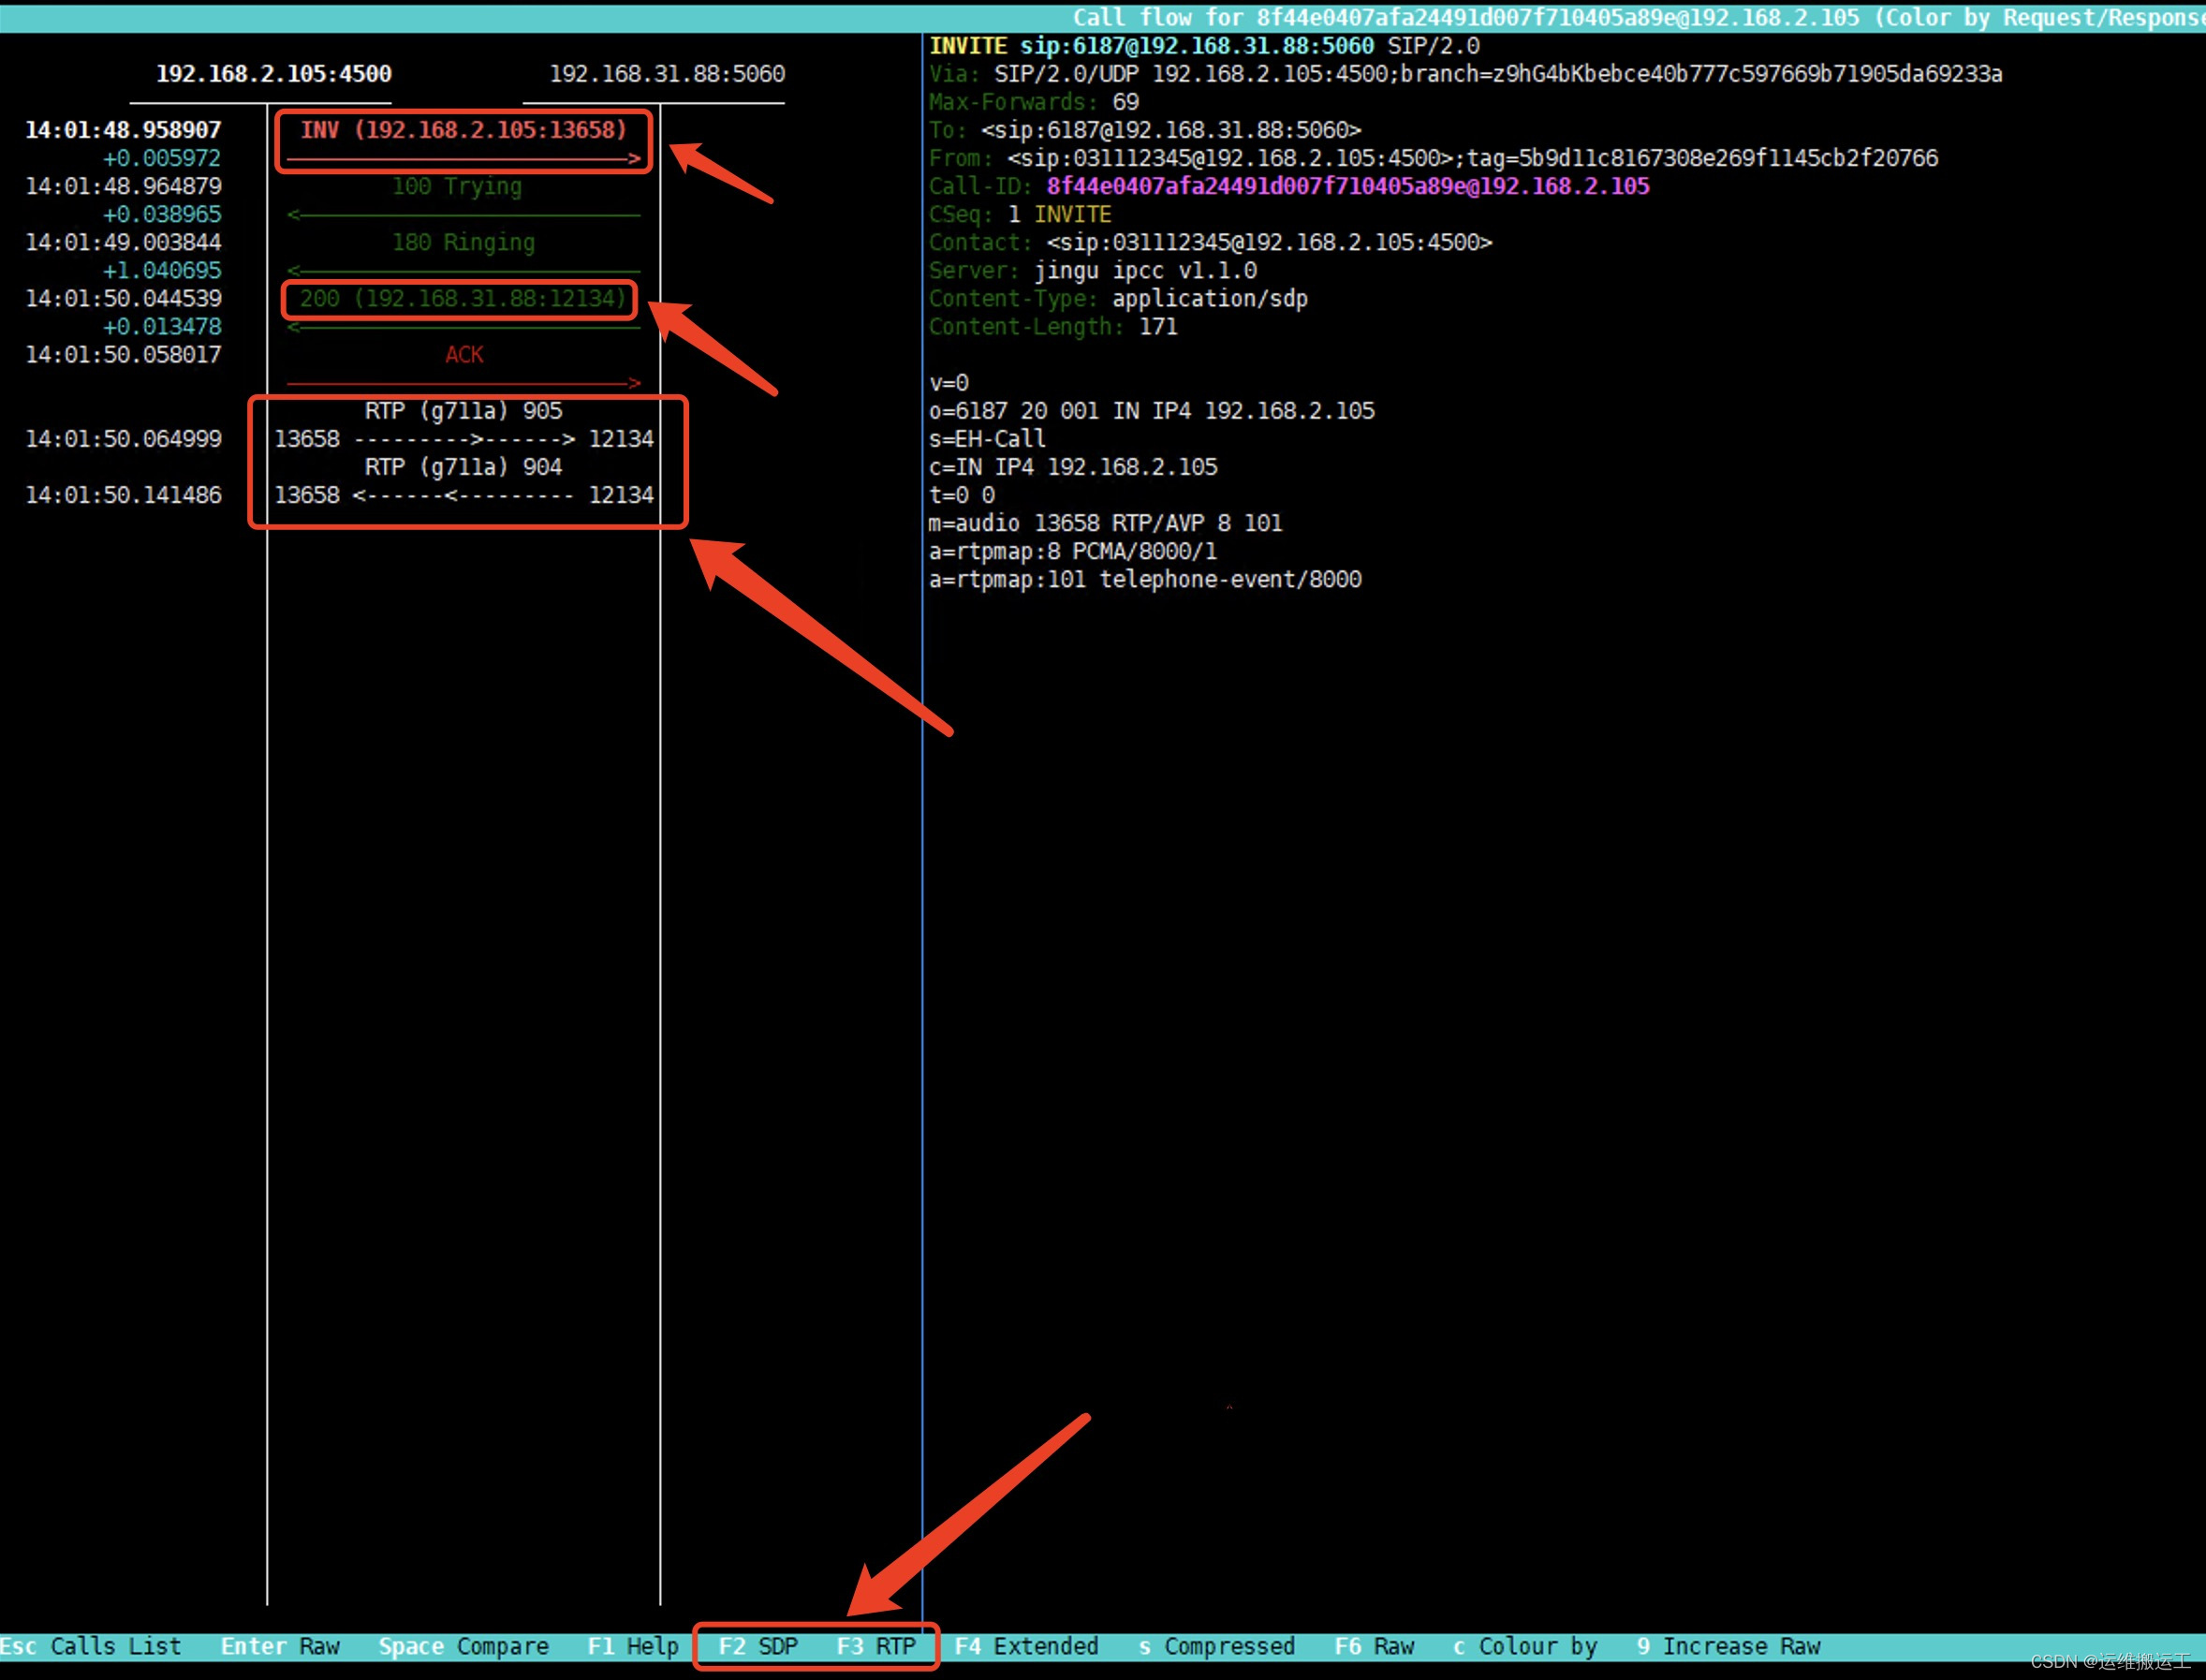
Task: Select the INV 192.168.2.105:13658 message
Action: (x=463, y=130)
